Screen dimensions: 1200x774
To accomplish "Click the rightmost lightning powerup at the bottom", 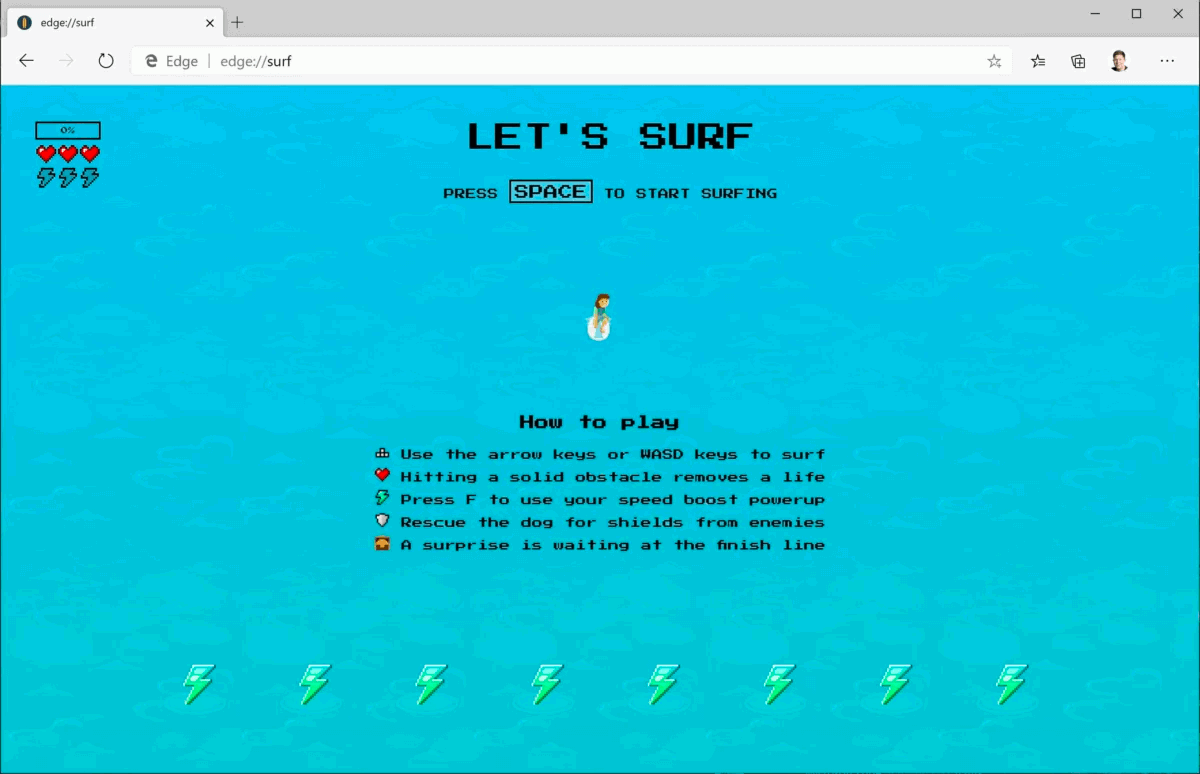I will [1011, 684].
